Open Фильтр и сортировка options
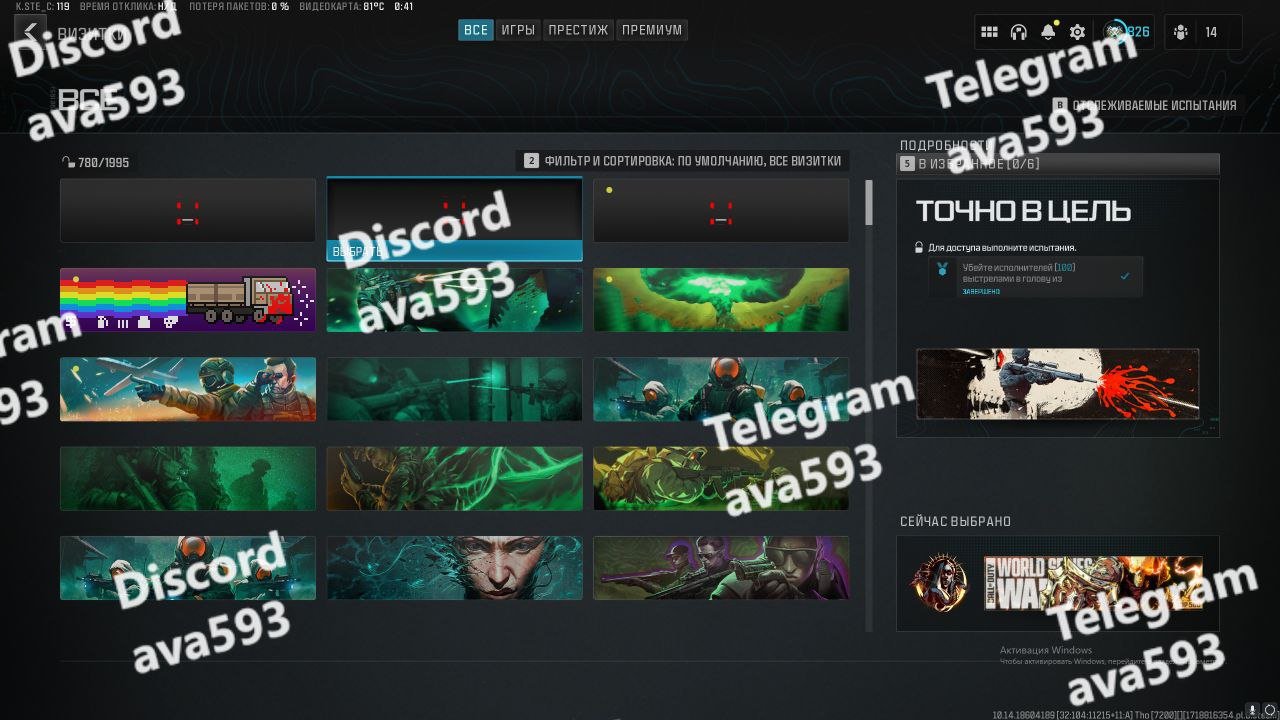 point(683,160)
